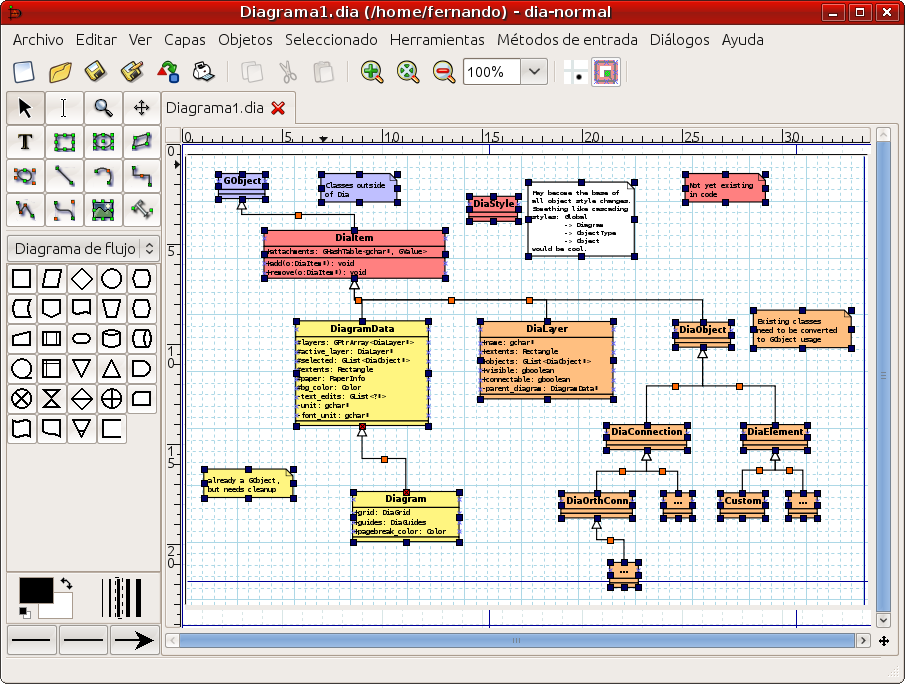Image resolution: width=905 pixels, height=684 pixels.
Task: Select the magnify tool in toolbox
Action: point(103,107)
